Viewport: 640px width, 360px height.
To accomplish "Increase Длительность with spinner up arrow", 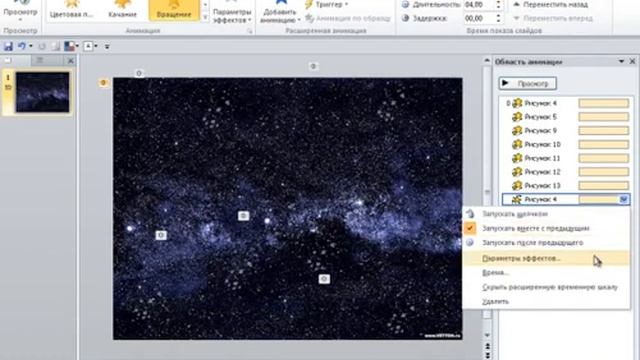I will pyautogui.click(x=498, y=2).
